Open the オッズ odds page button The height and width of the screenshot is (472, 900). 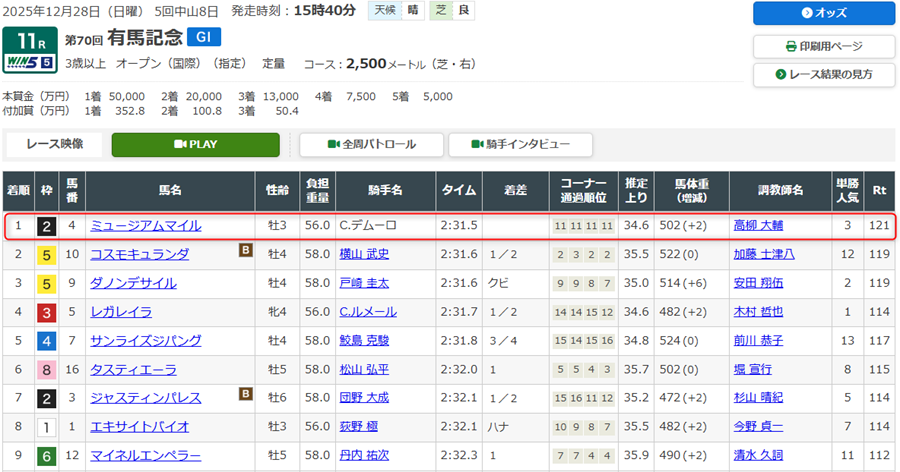(824, 13)
